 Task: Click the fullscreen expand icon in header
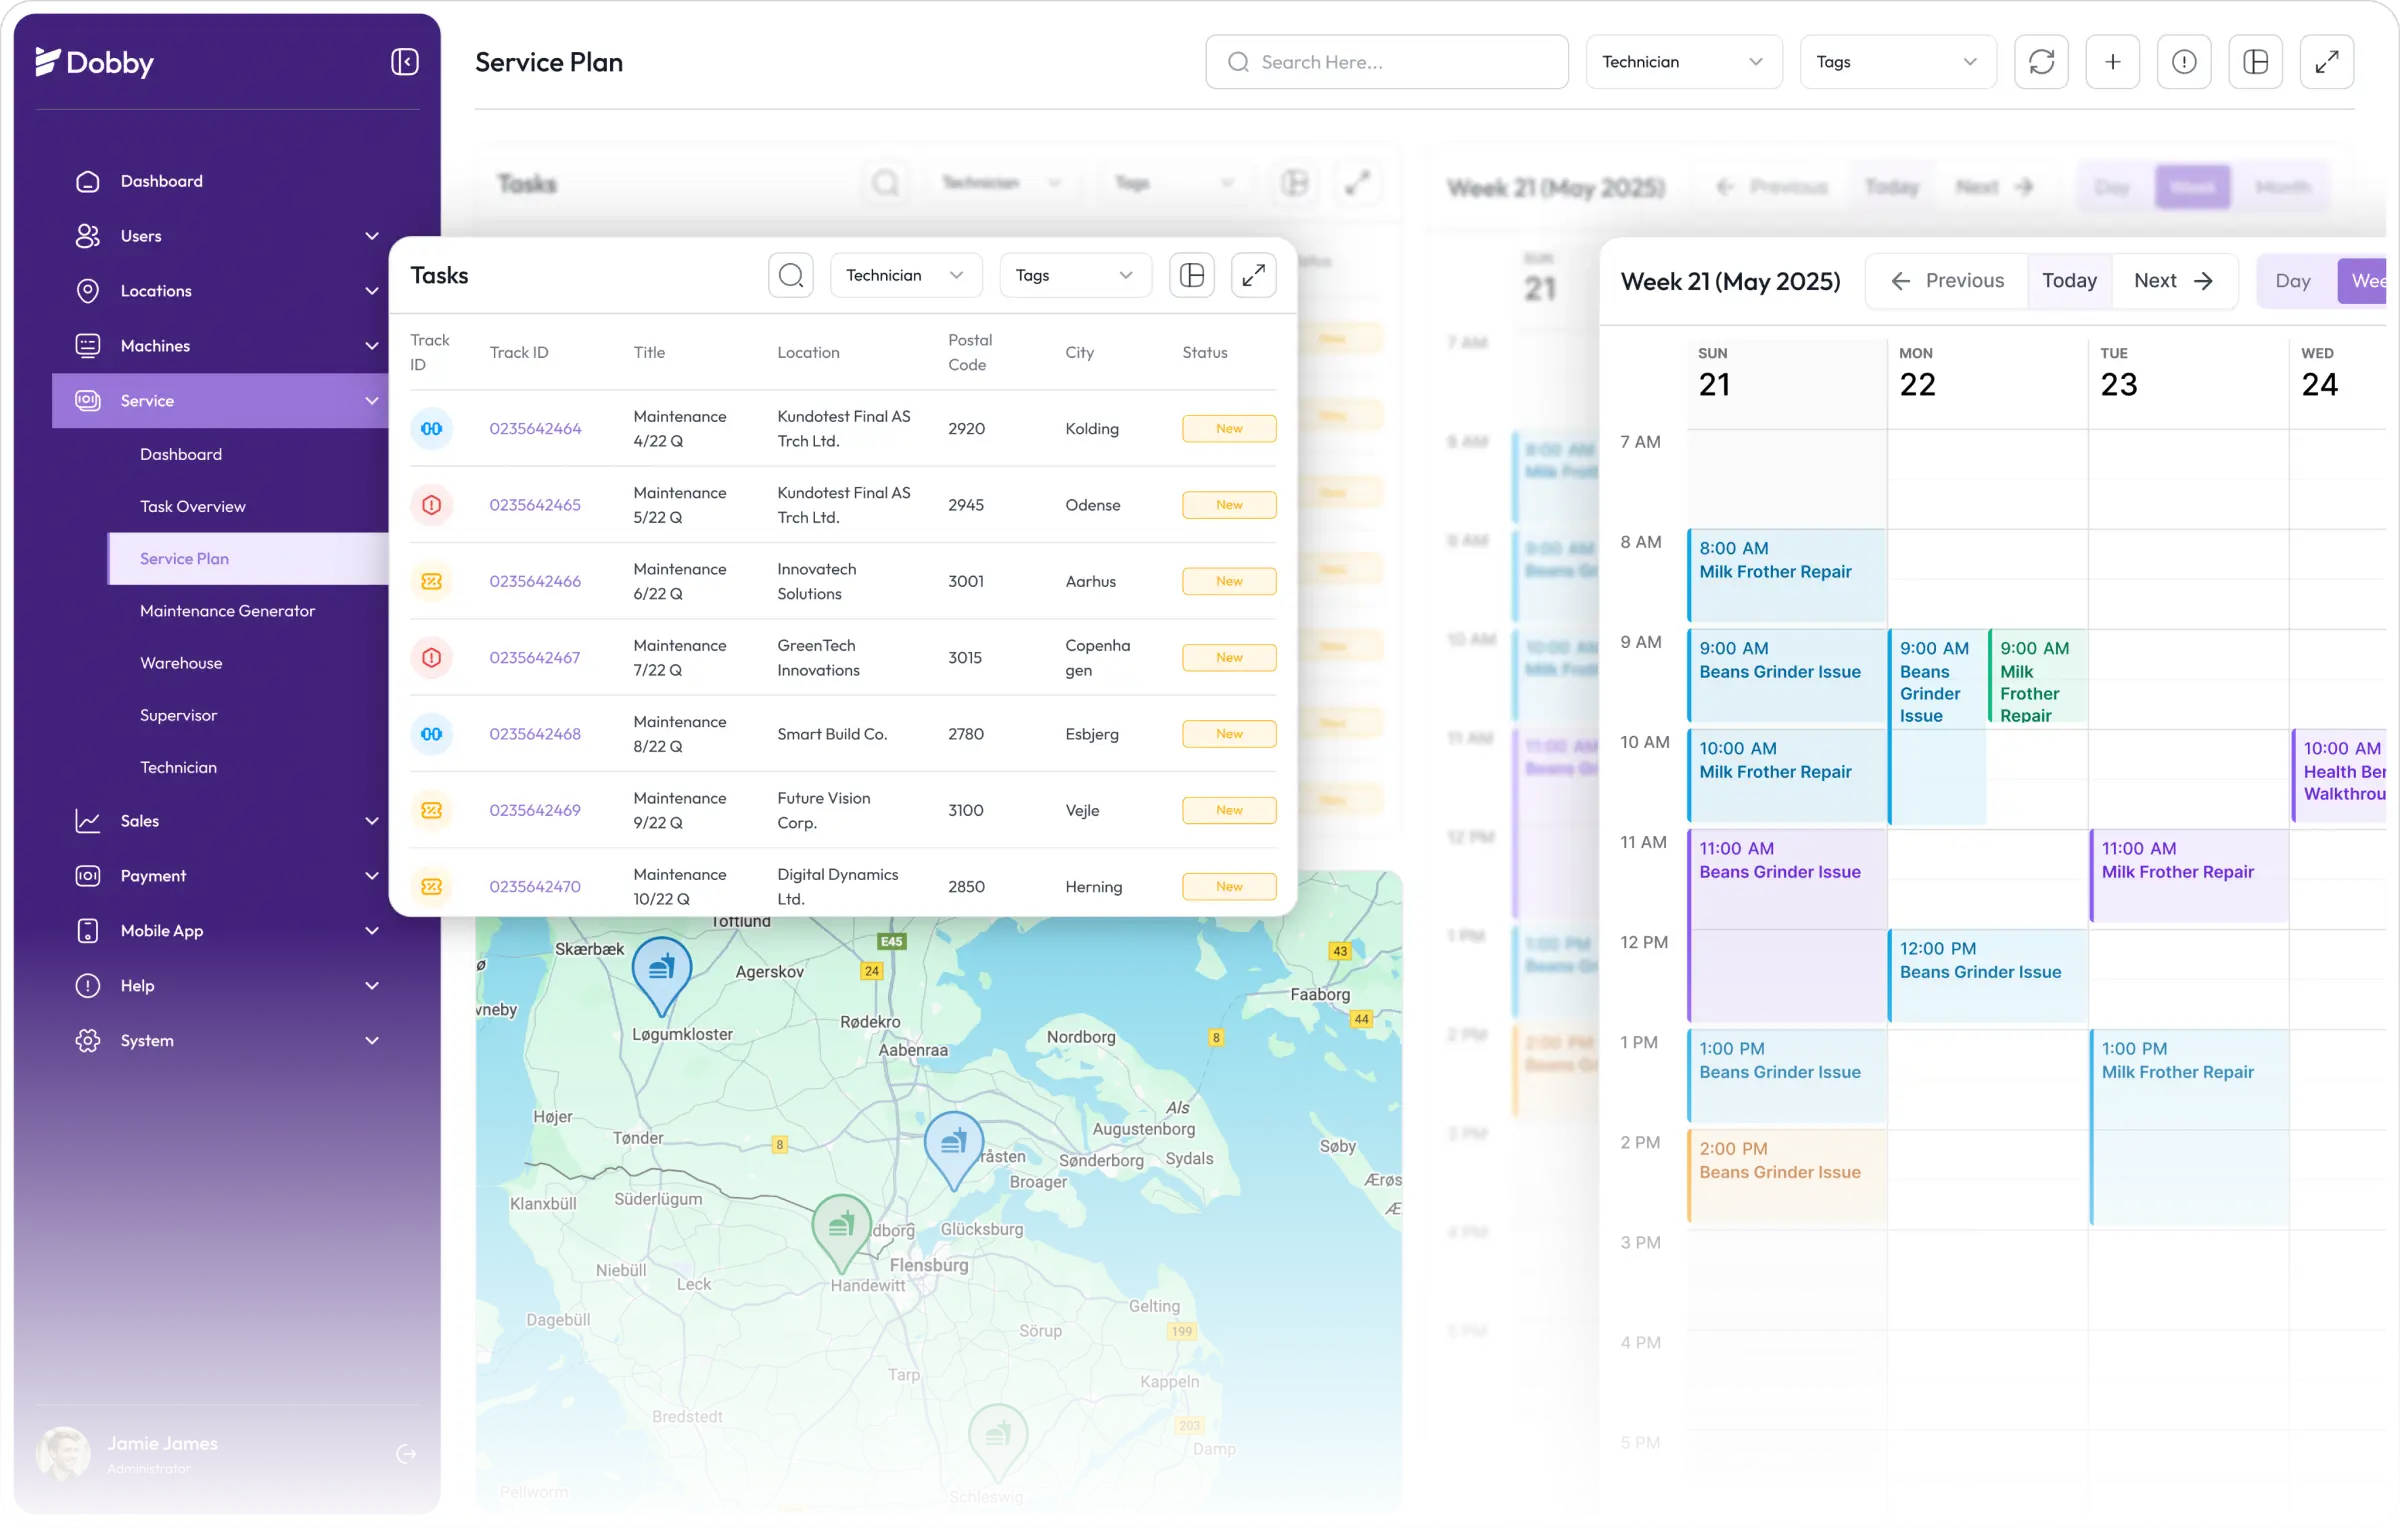[x=2327, y=62]
